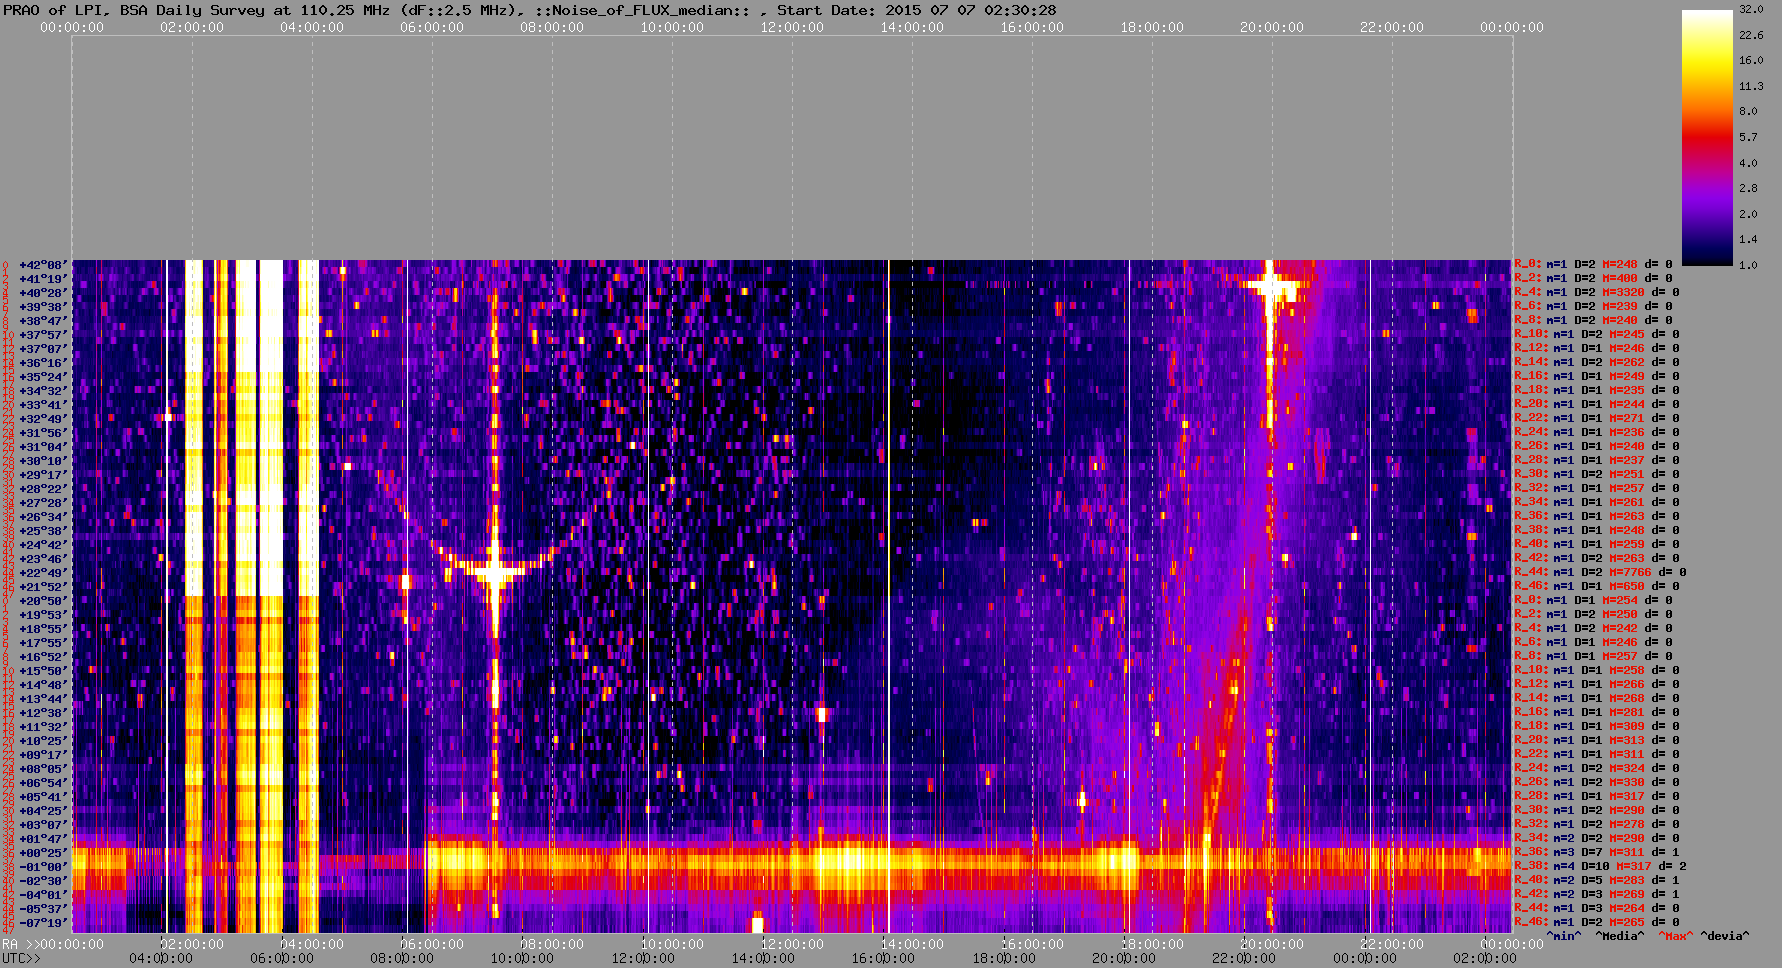Click the bright cross-shaped source near +40°28'

pyautogui.click(x=1270, y=288)
